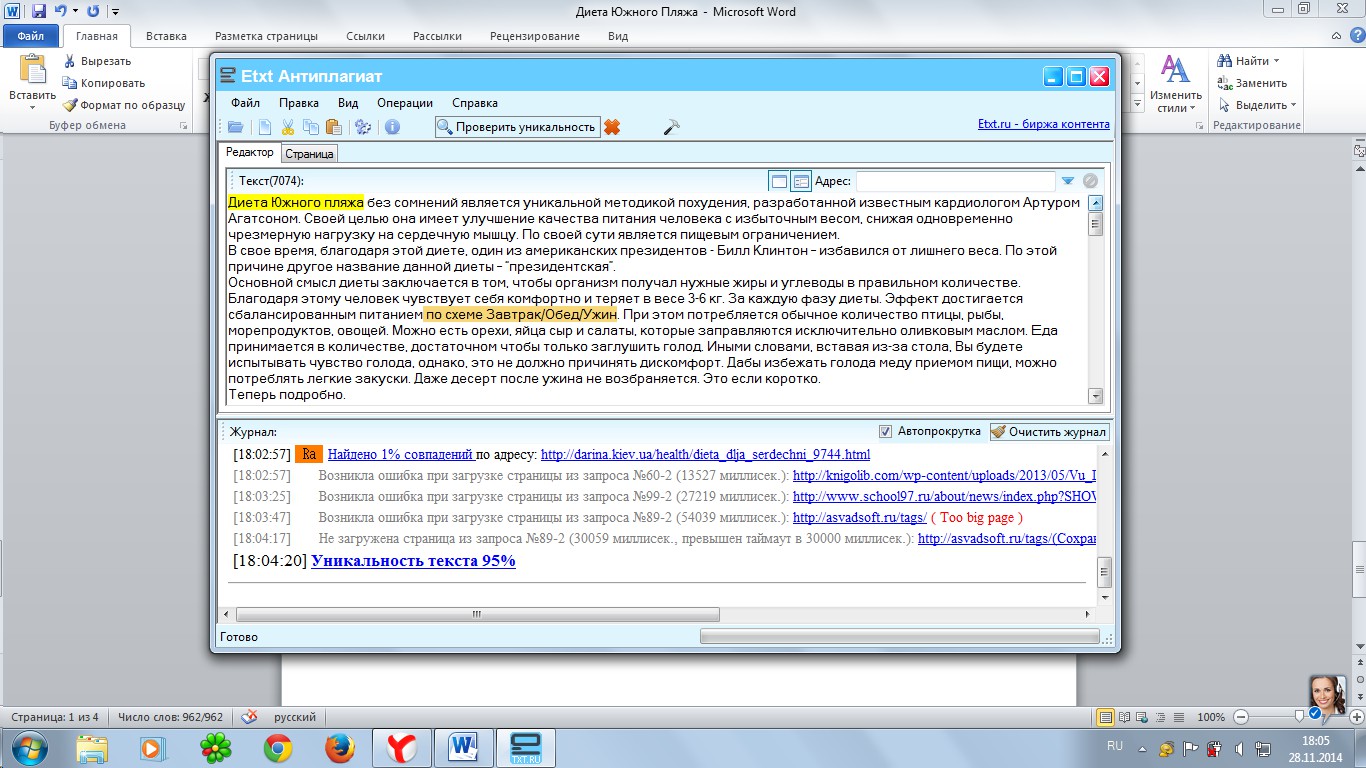This screenshot has width=1366, height=768.
Task: Cut text using Etxt scissors icon
Action: coord(288,127)
